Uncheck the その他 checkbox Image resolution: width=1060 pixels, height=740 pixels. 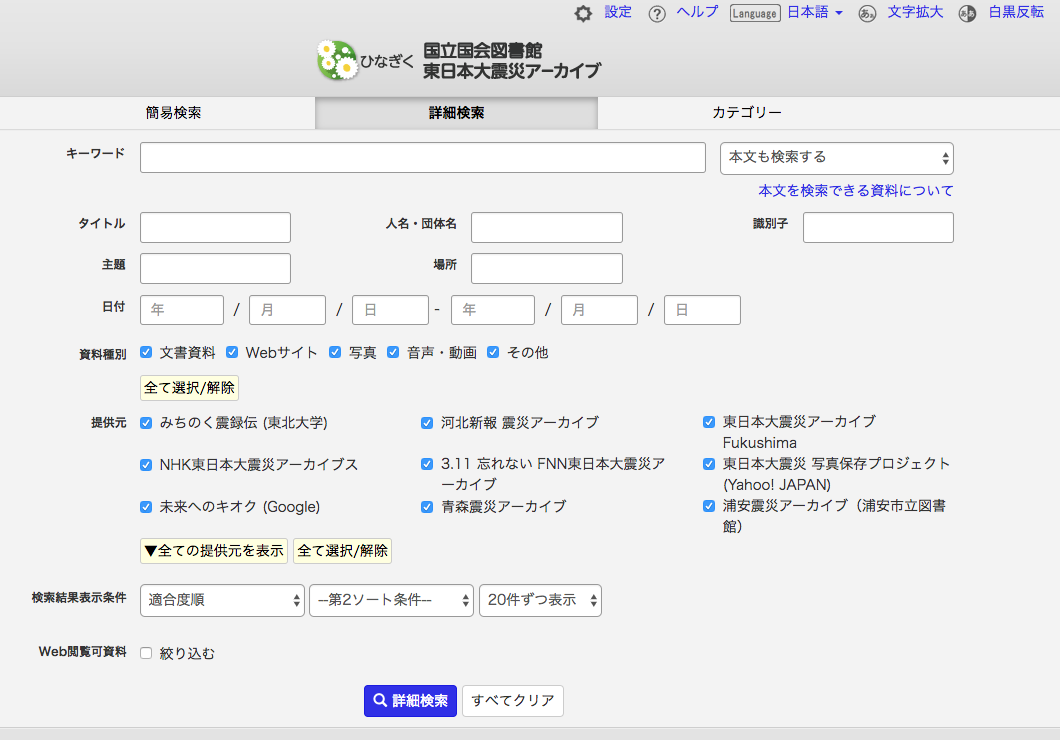pos(493,352)
